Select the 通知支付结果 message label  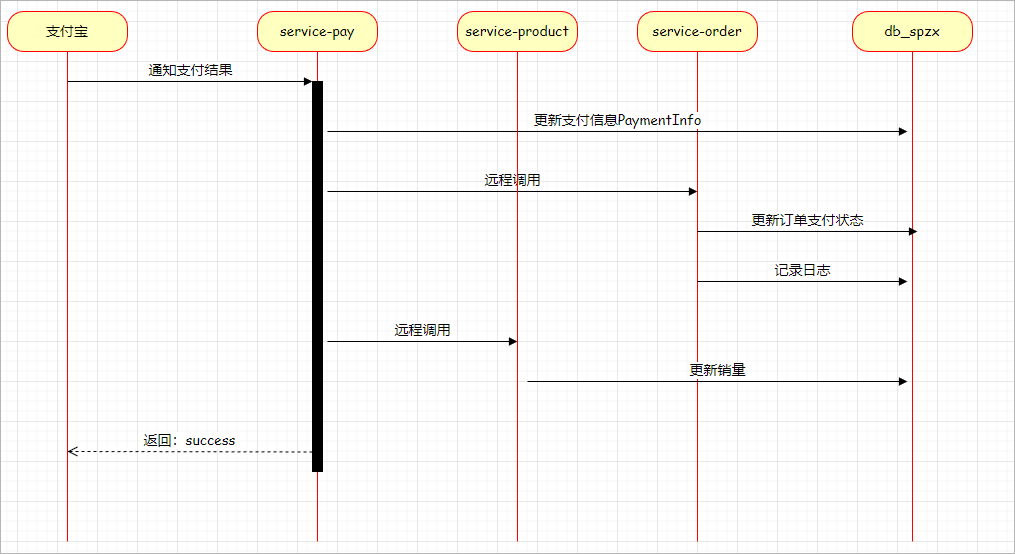pos(190,70)
